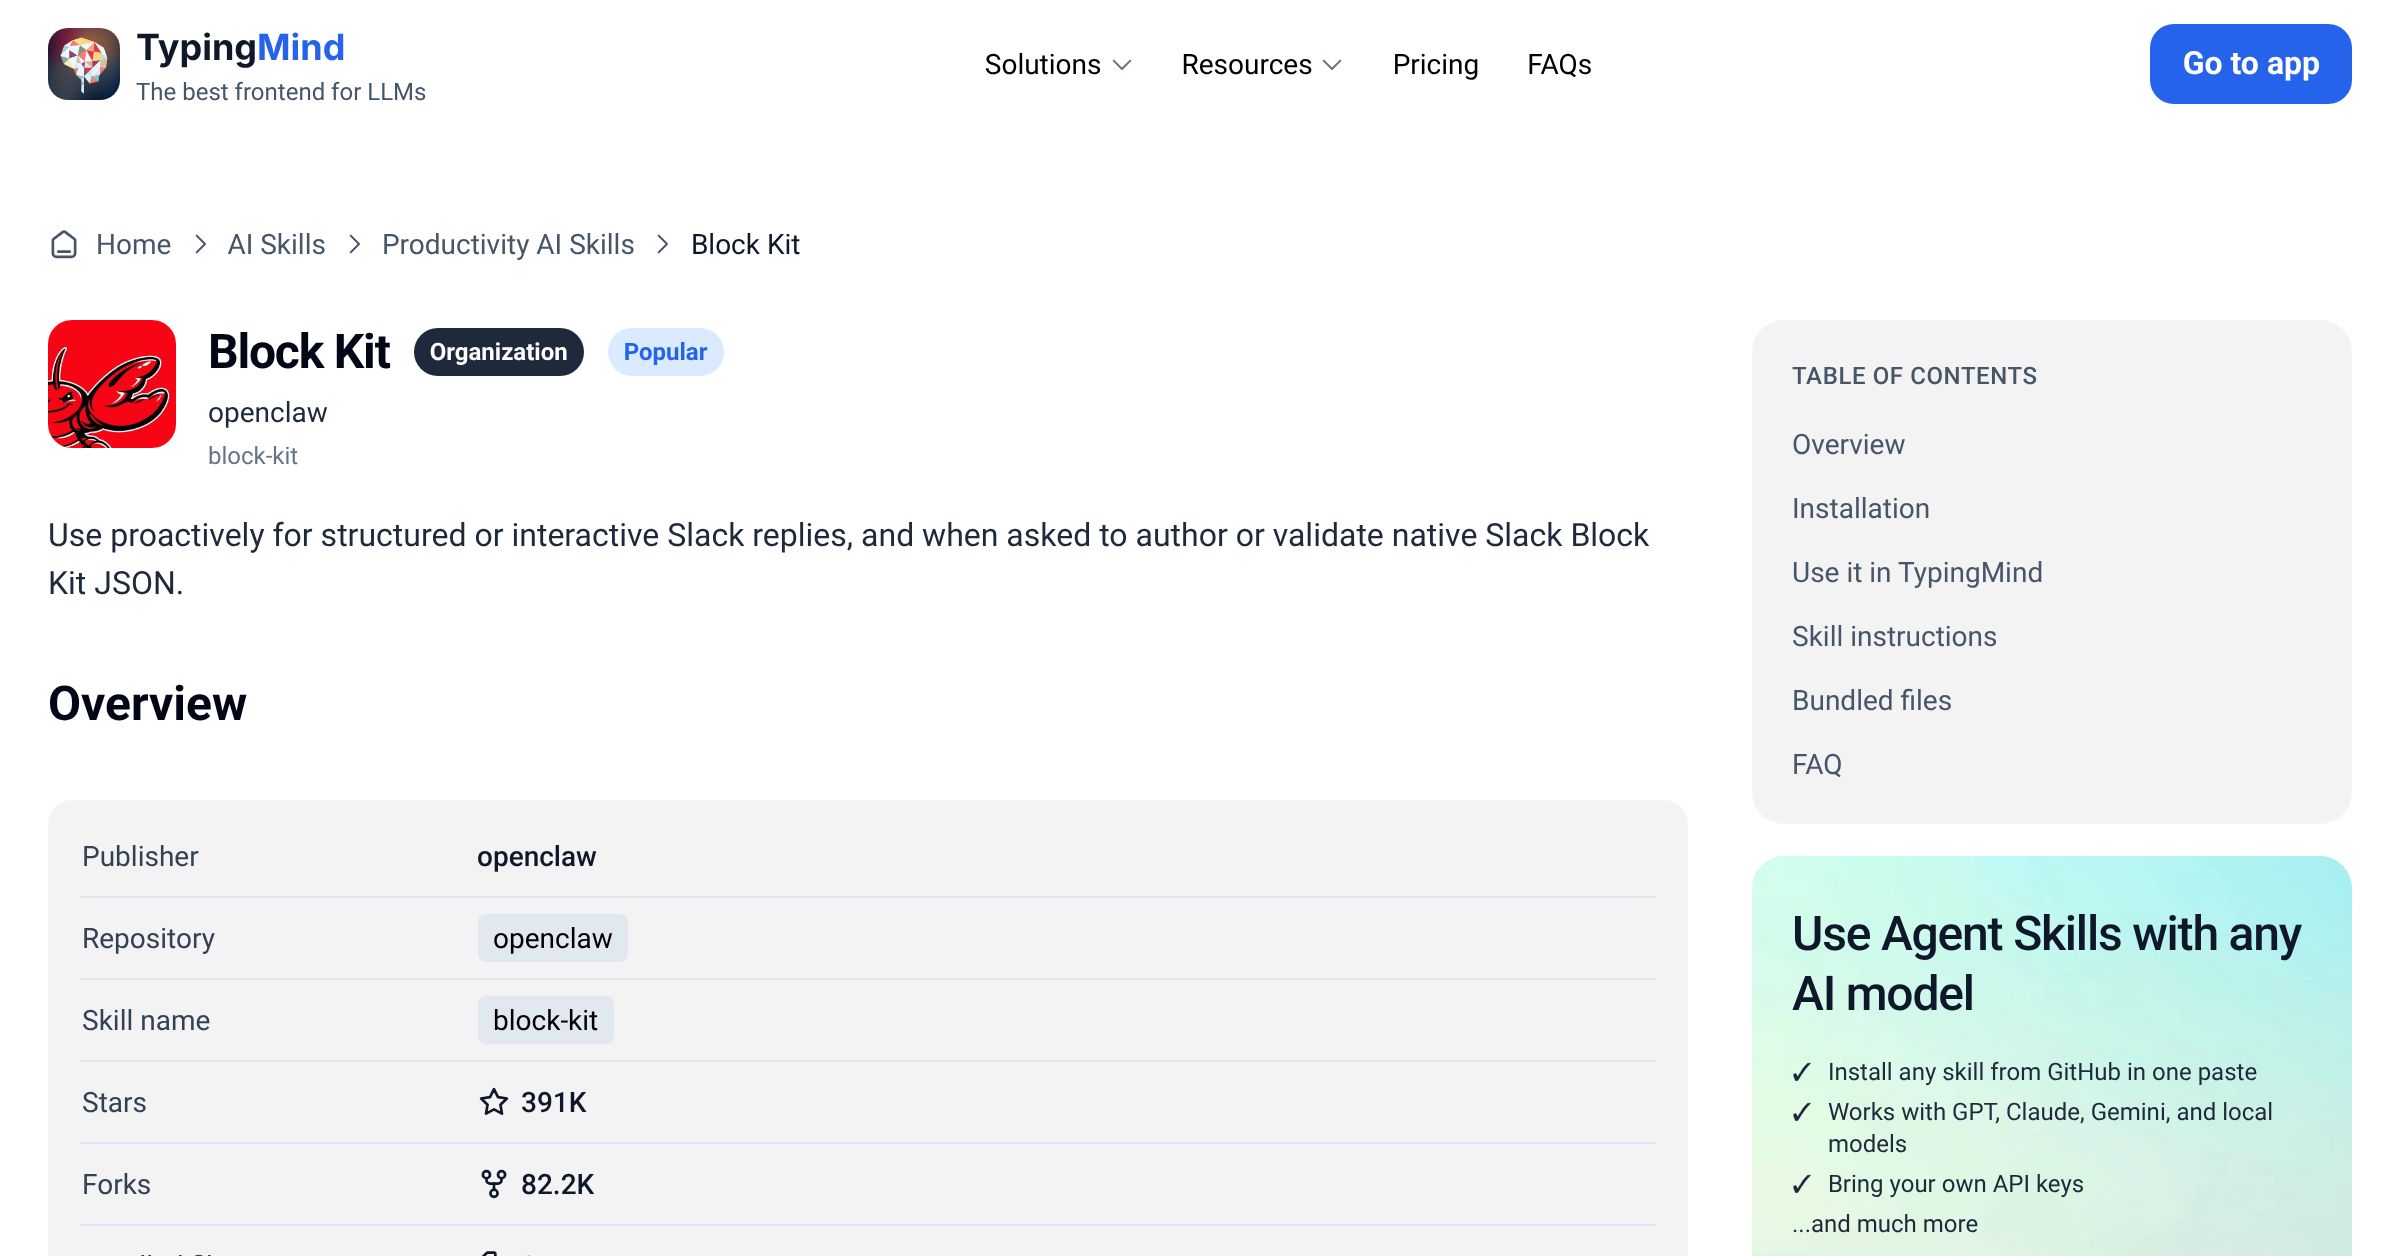Click the TypingMind brain logo icon

tap(84, 64)
